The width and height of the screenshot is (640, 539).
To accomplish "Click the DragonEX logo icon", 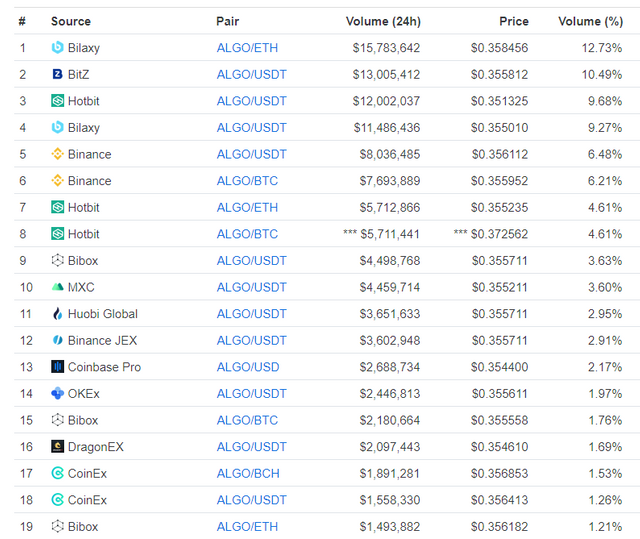I will click(58, 447).
